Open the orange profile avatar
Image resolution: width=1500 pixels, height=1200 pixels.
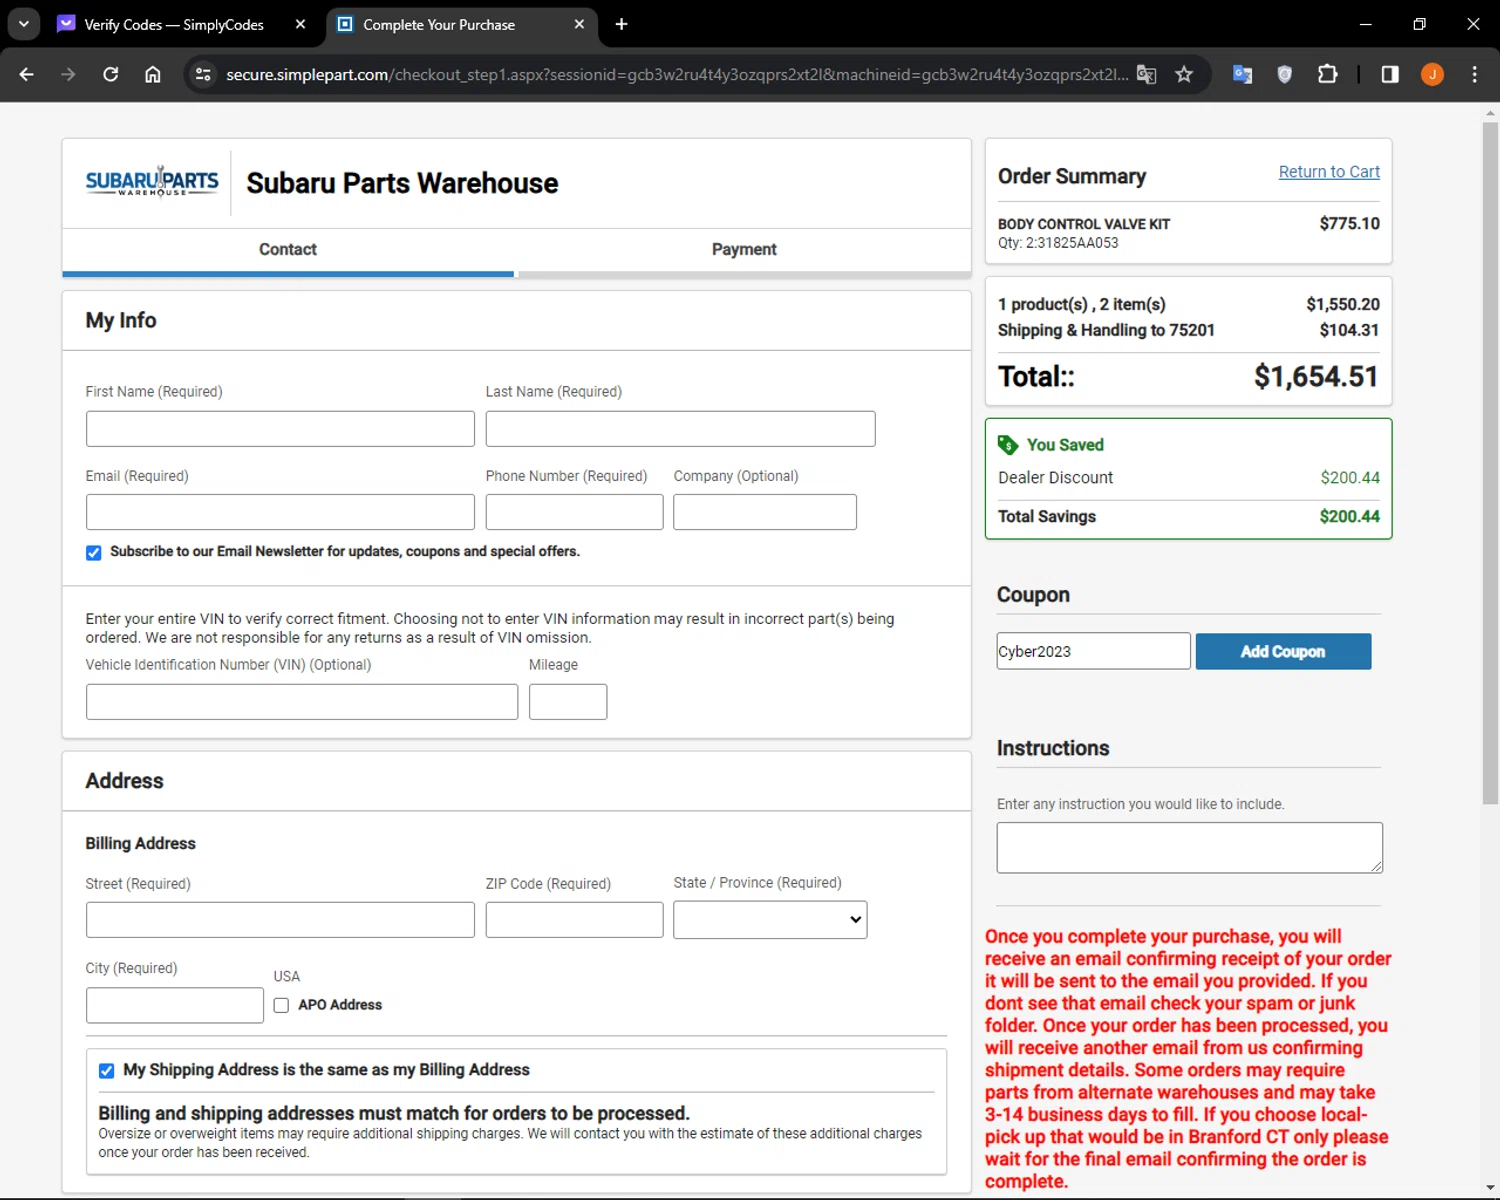click(x=1432, y=74)
